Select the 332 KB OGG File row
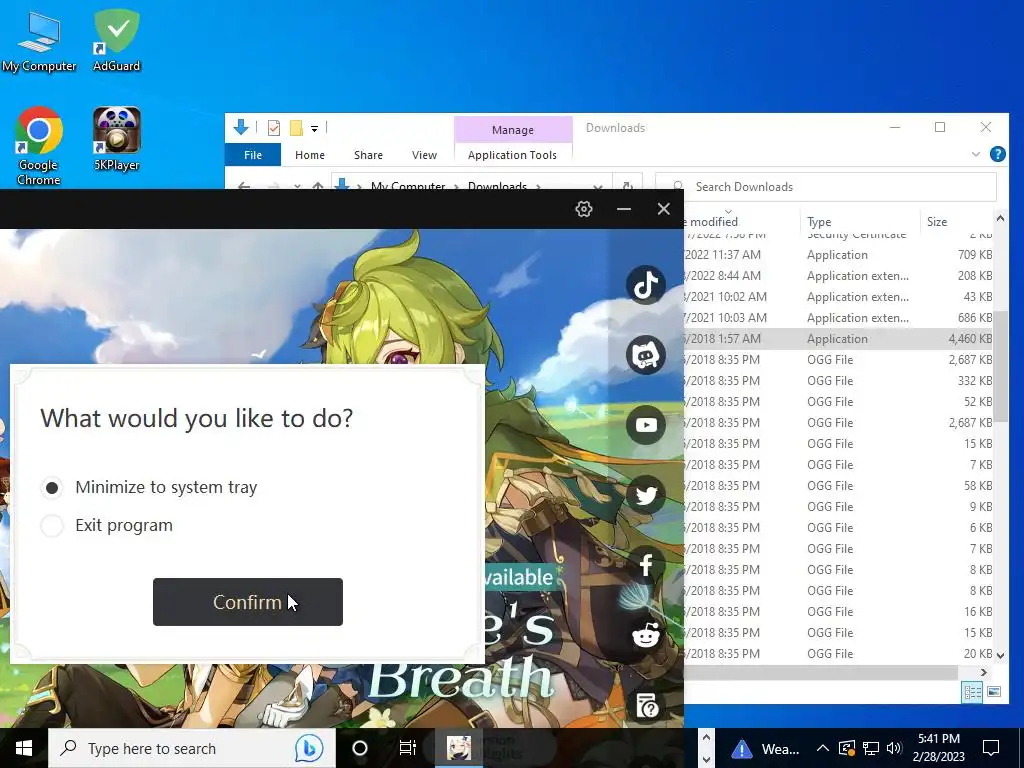 pyautogui.click(x=839, y=381)
